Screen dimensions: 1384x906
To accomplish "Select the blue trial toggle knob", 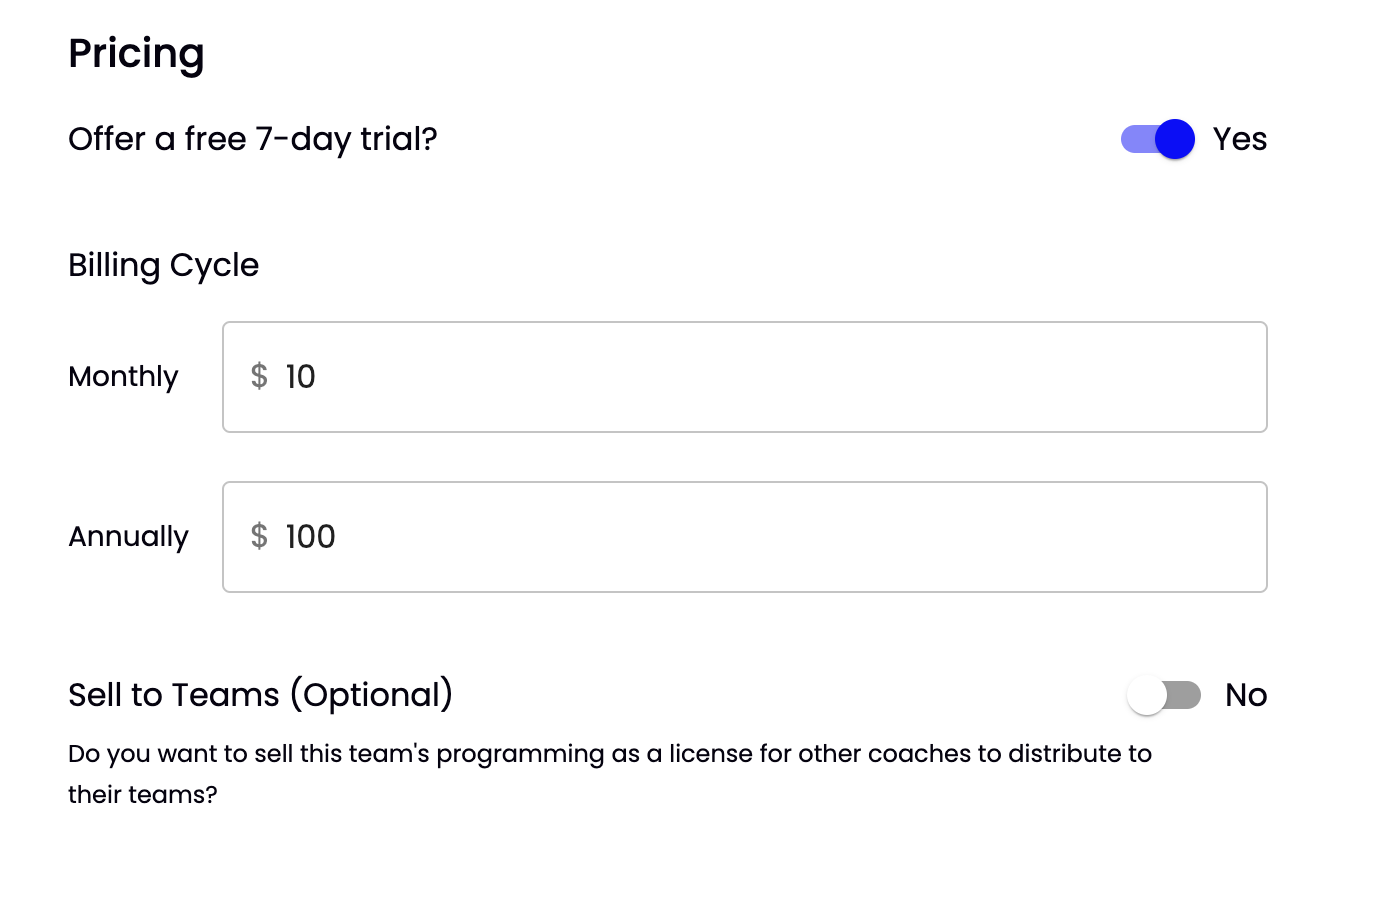I will [x=1174, y=139].
